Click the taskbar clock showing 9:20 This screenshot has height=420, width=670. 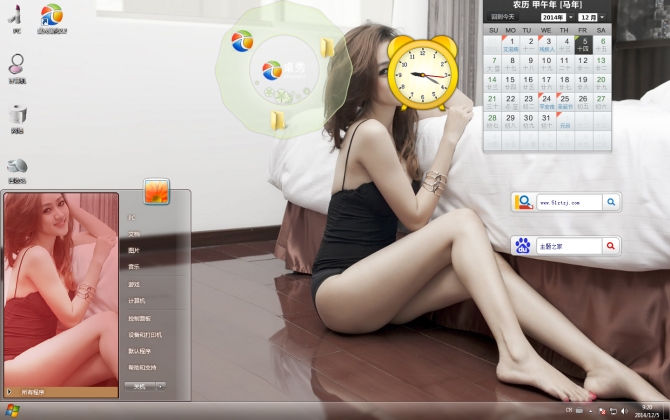point(646,411)
